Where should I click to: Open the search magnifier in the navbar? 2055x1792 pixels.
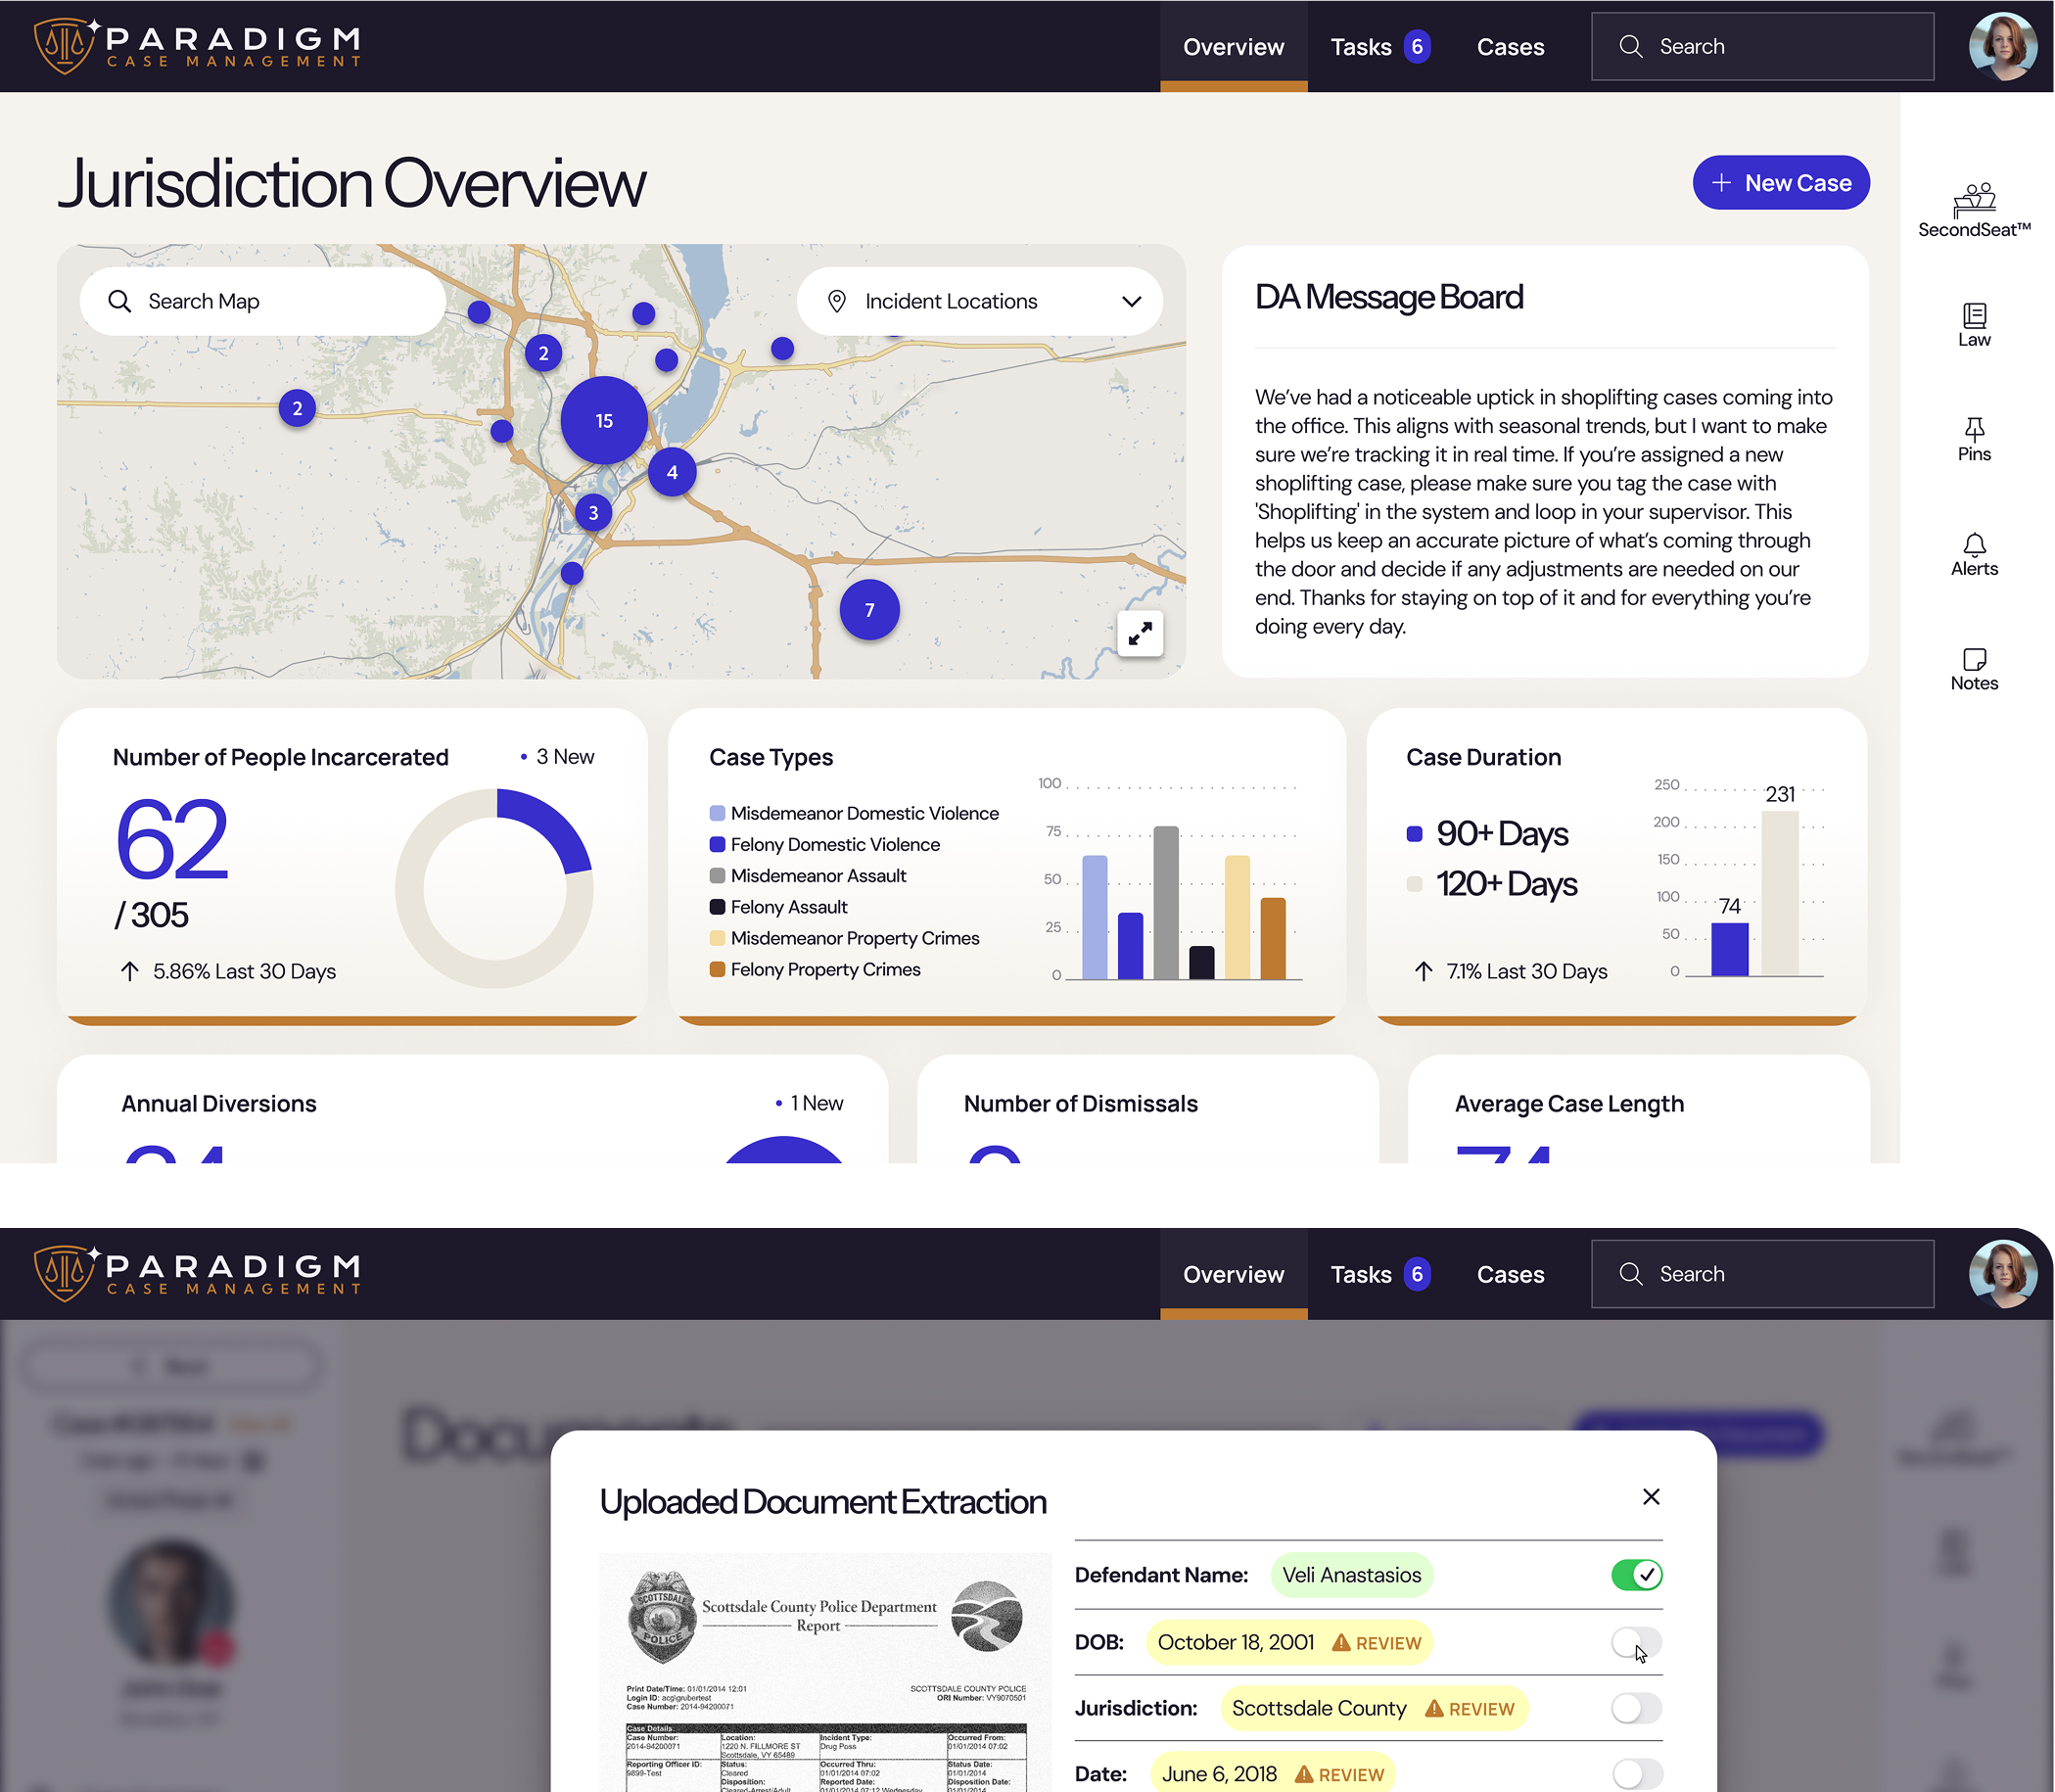pyautogui.click(x=1631, y=46)
